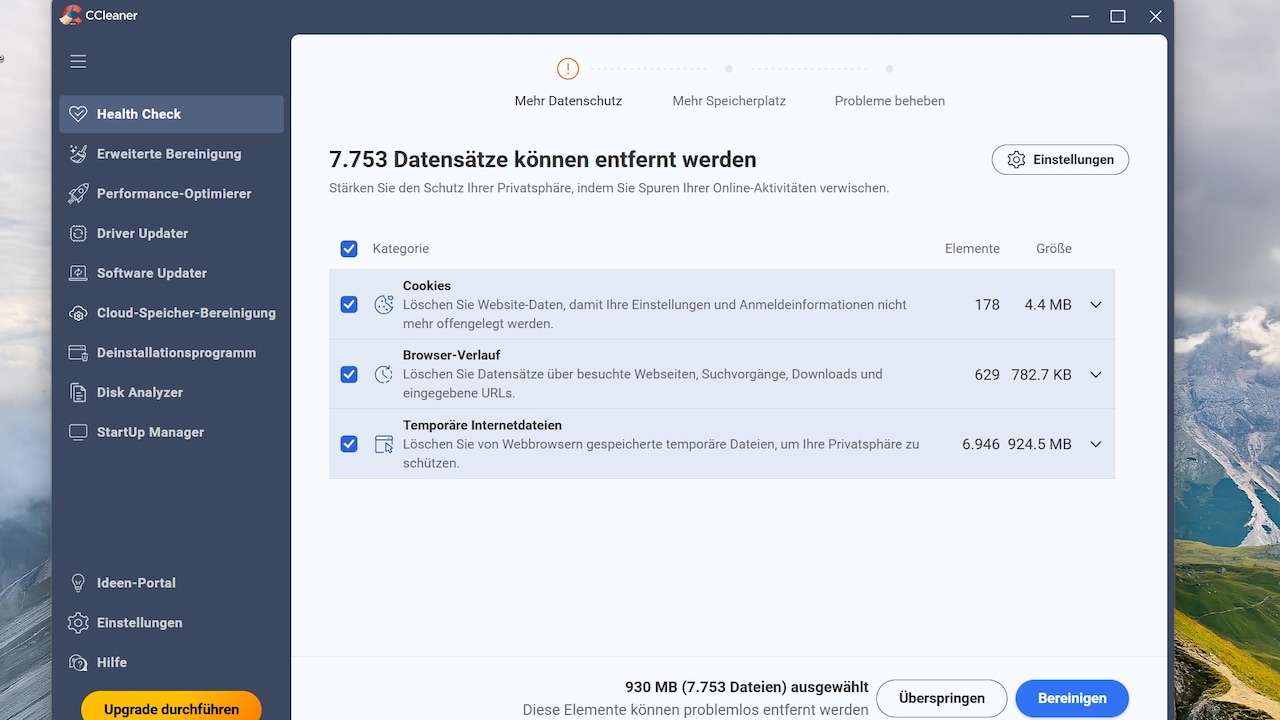Expand the Cookies row details
1280x720 pixels.
click(1095, 304)
